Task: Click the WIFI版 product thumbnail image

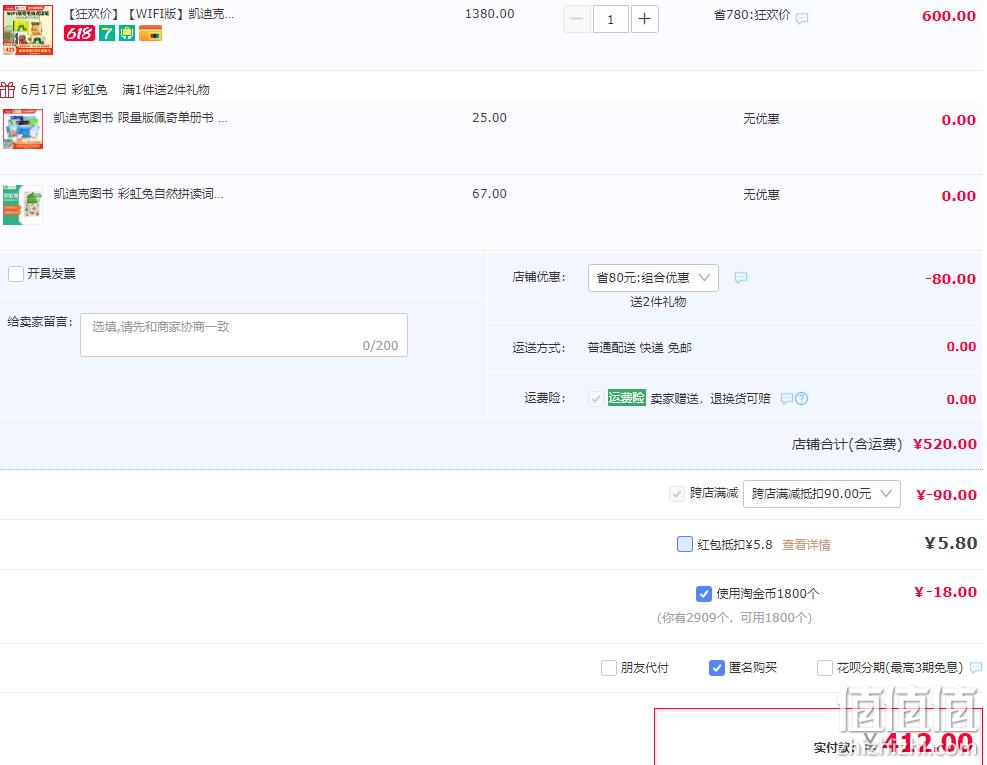Action: click(x=28, y=30)
